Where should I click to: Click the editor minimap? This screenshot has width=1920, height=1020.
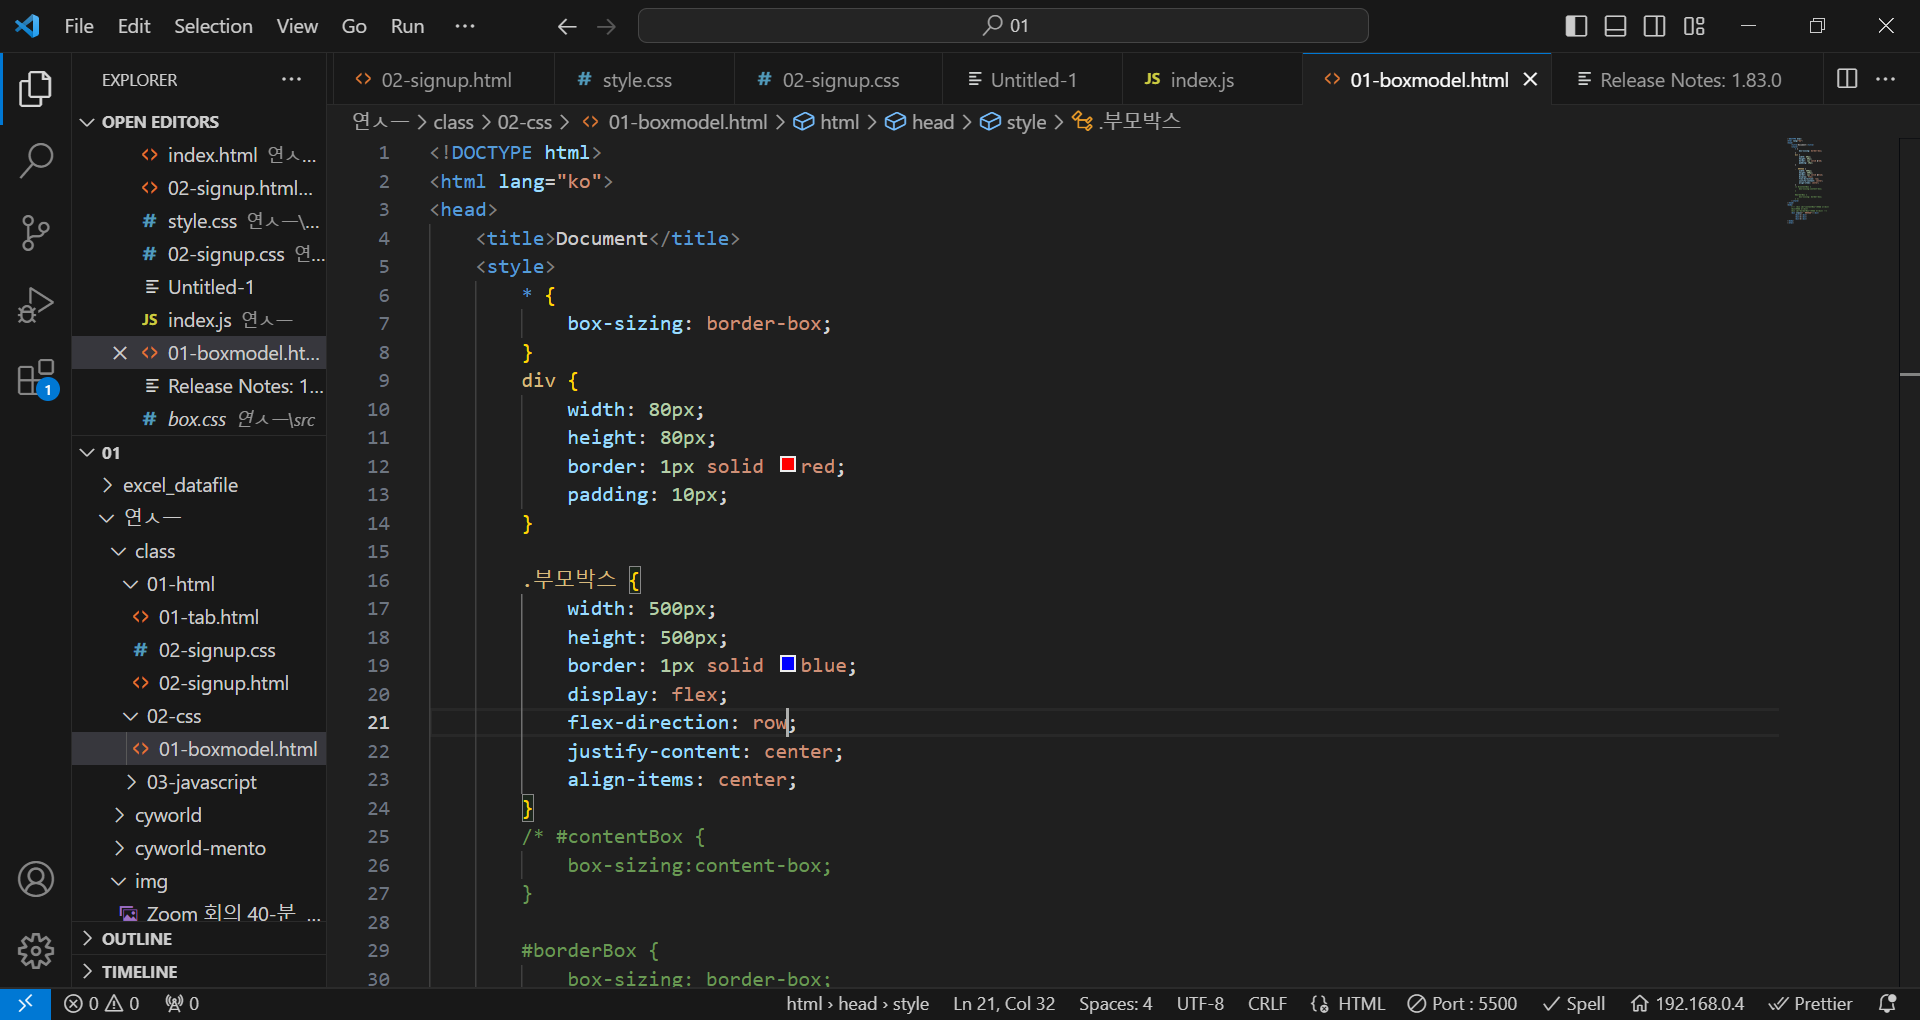pyautogui.click(x=1808, y=180)
